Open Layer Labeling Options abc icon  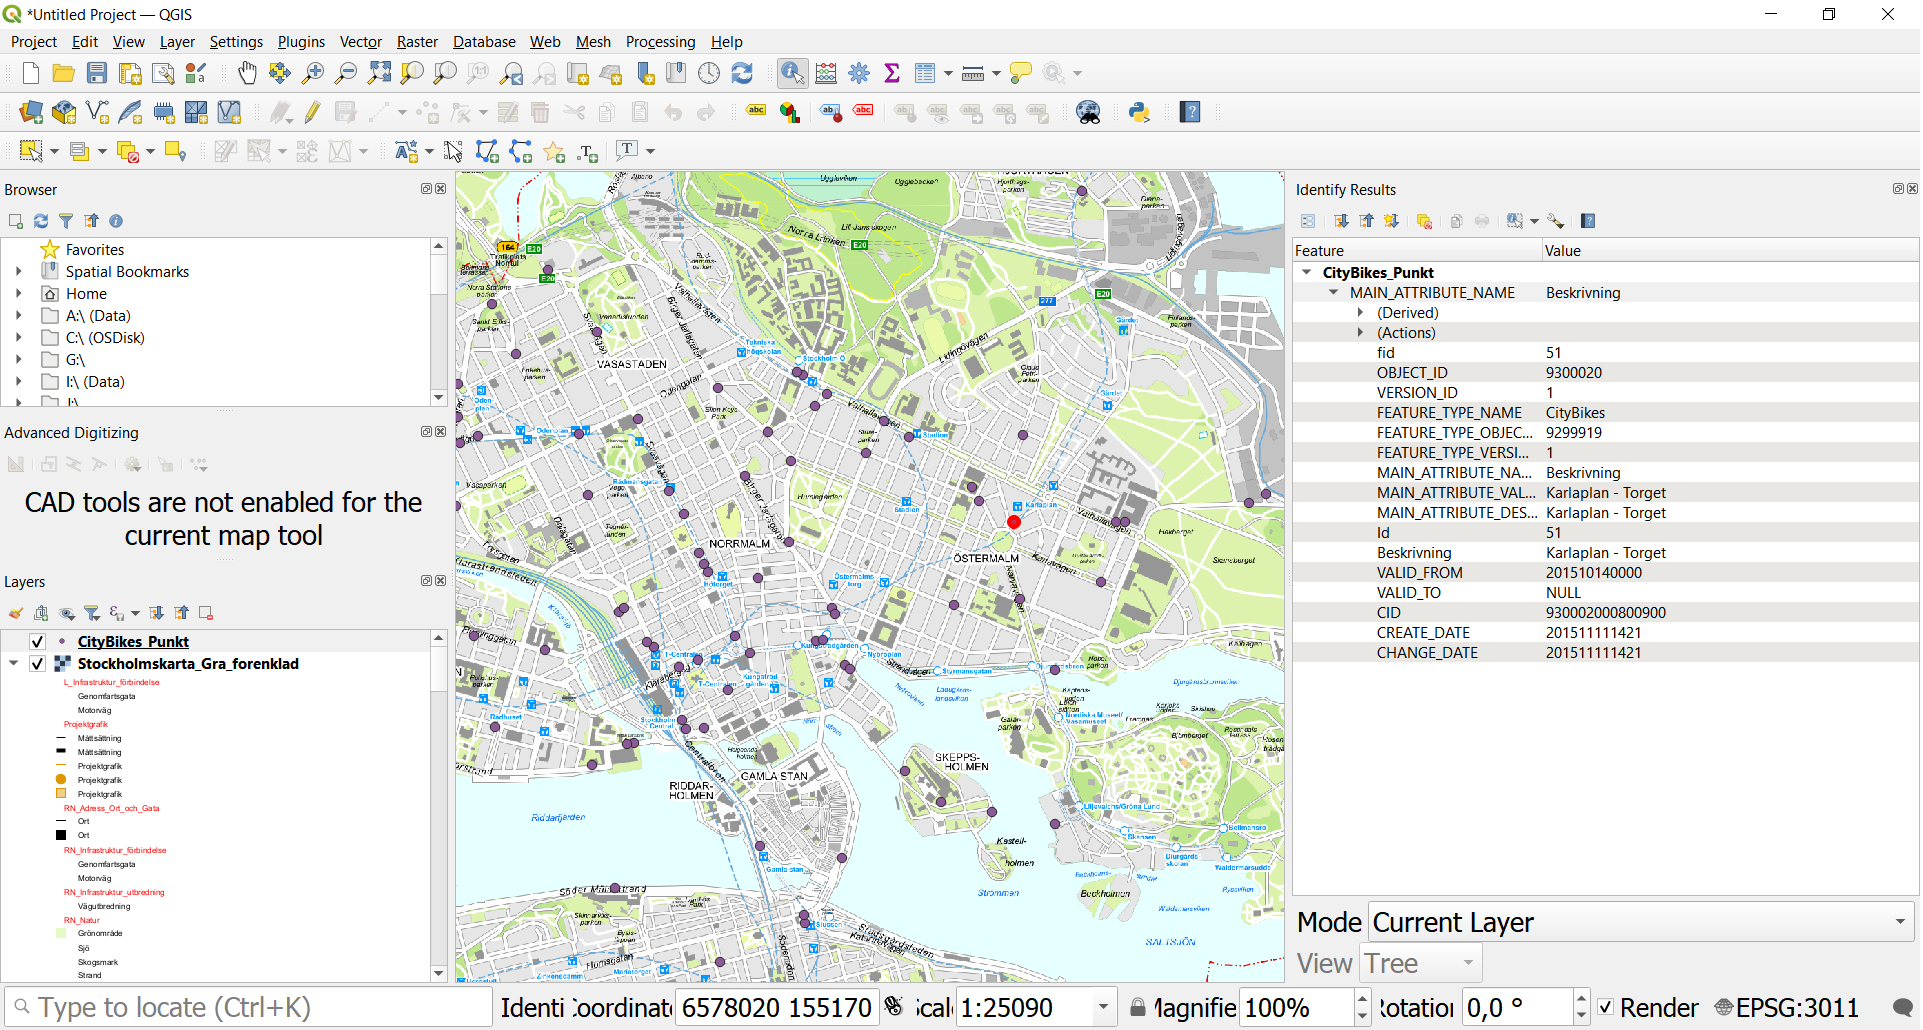(757, 111)
